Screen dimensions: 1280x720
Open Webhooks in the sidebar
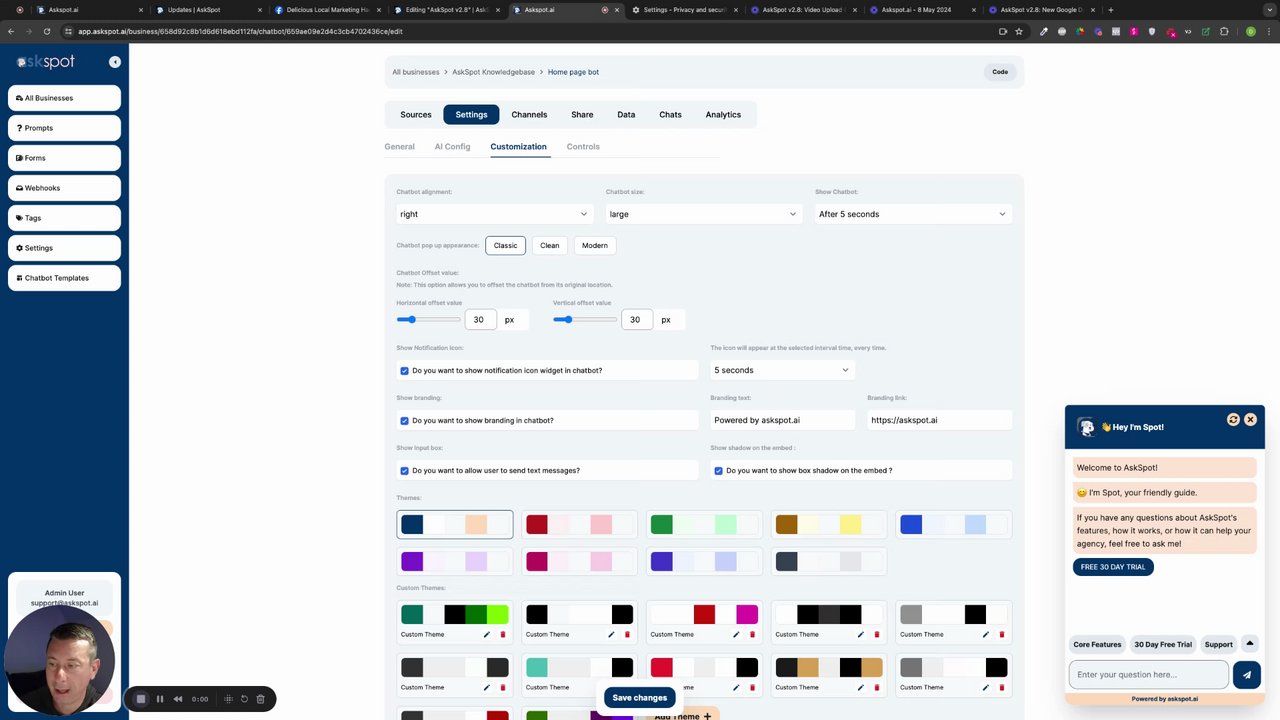click(x=64, y=188)
